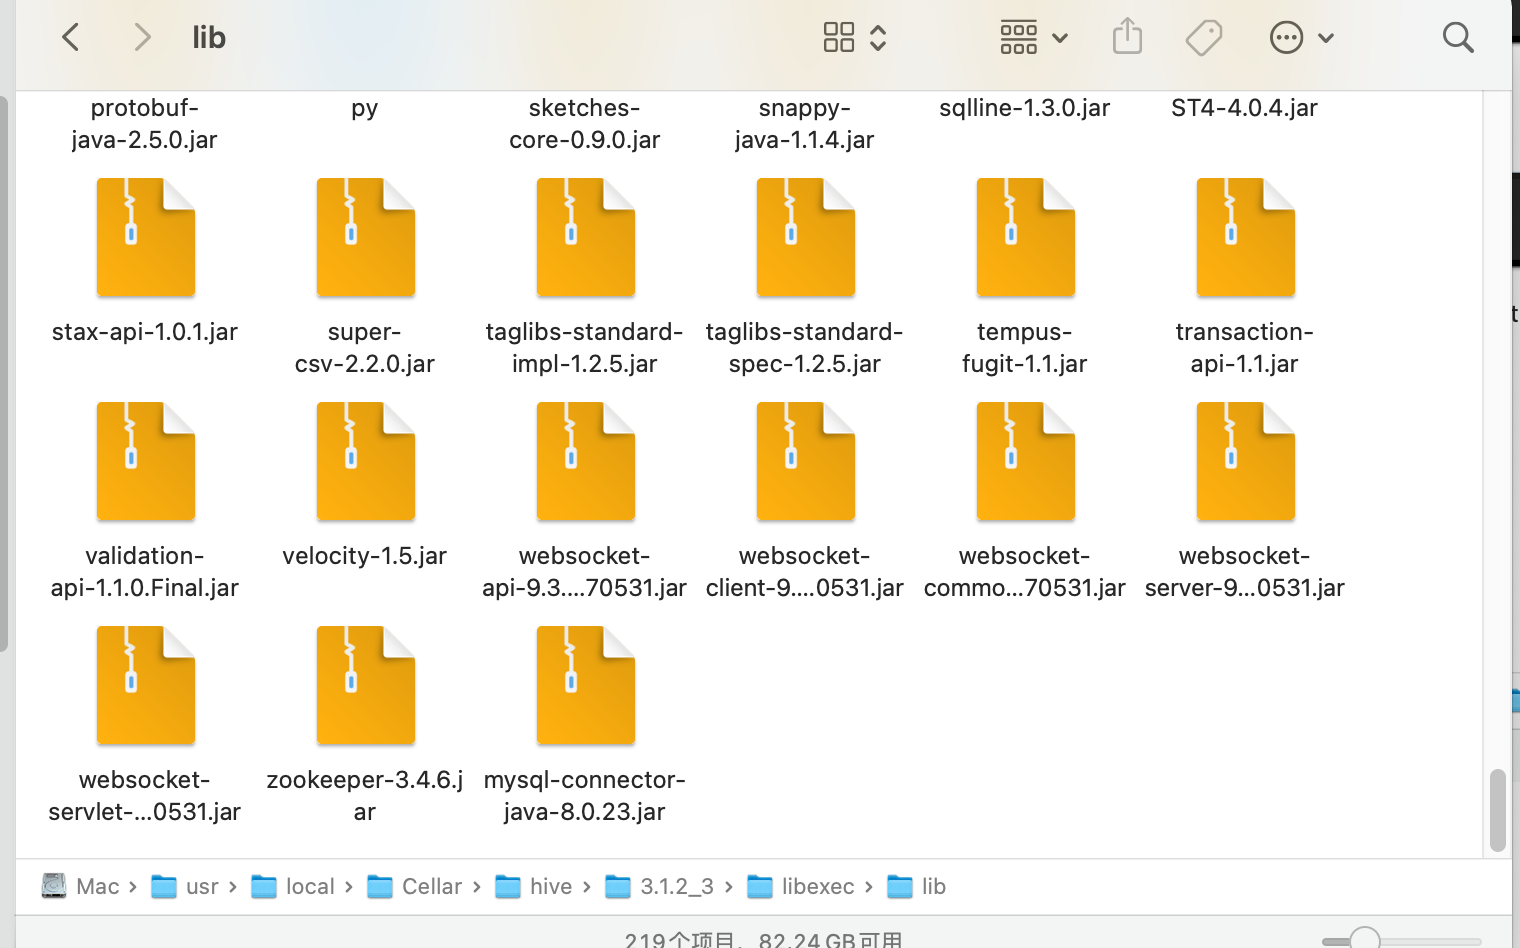Click the Tags icon in toolbar
The image size is (1520, 948).
coord(1203,38)
